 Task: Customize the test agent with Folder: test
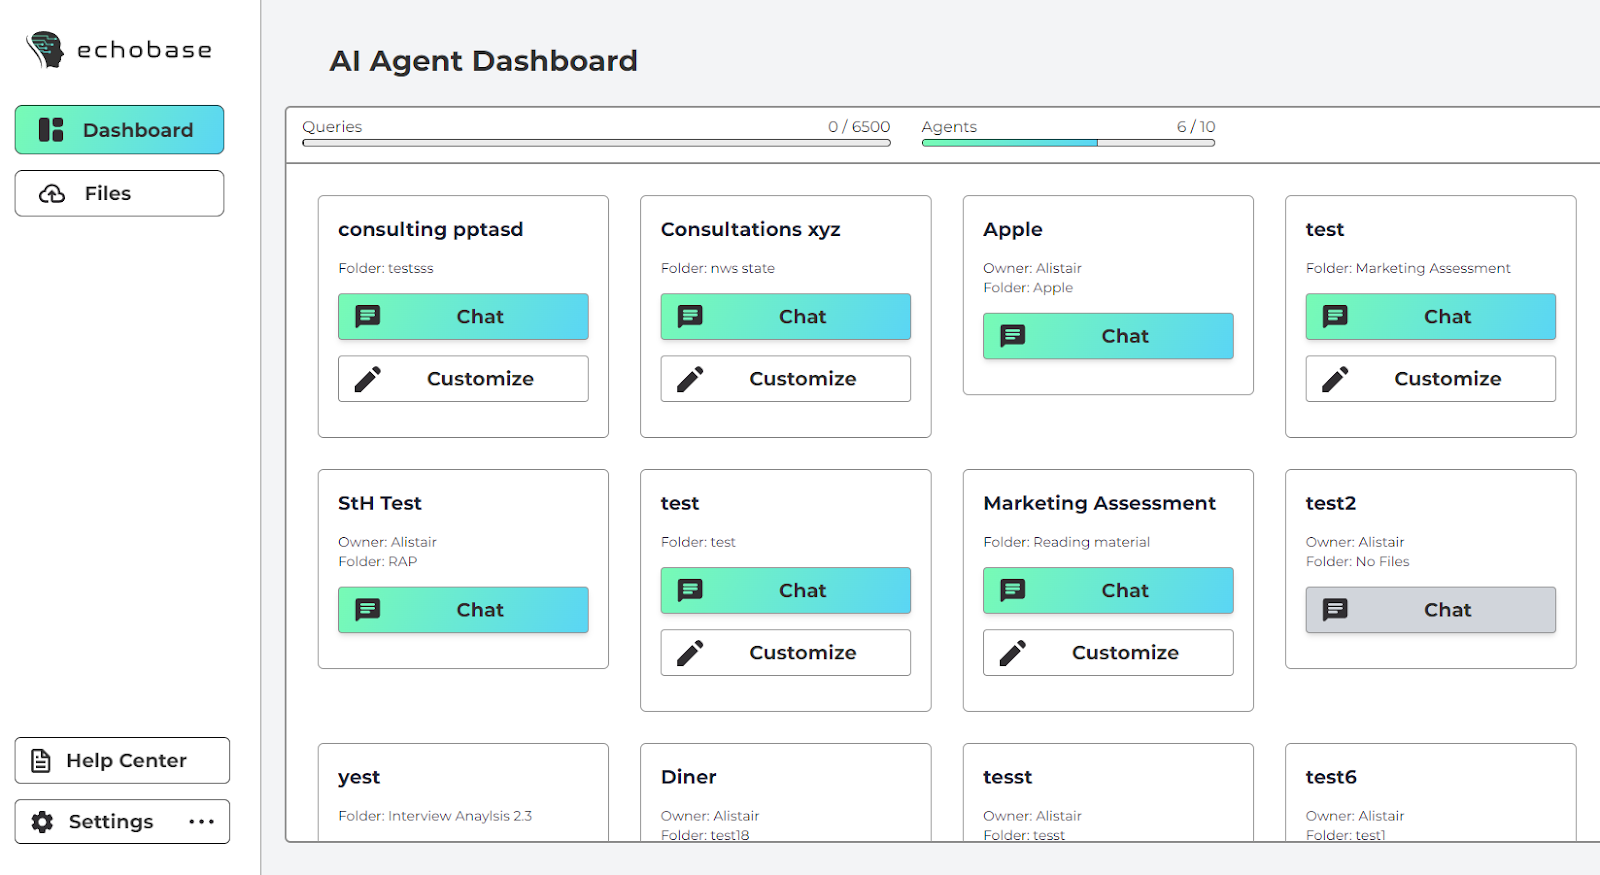pyautogui.click(x=785, y=653)
